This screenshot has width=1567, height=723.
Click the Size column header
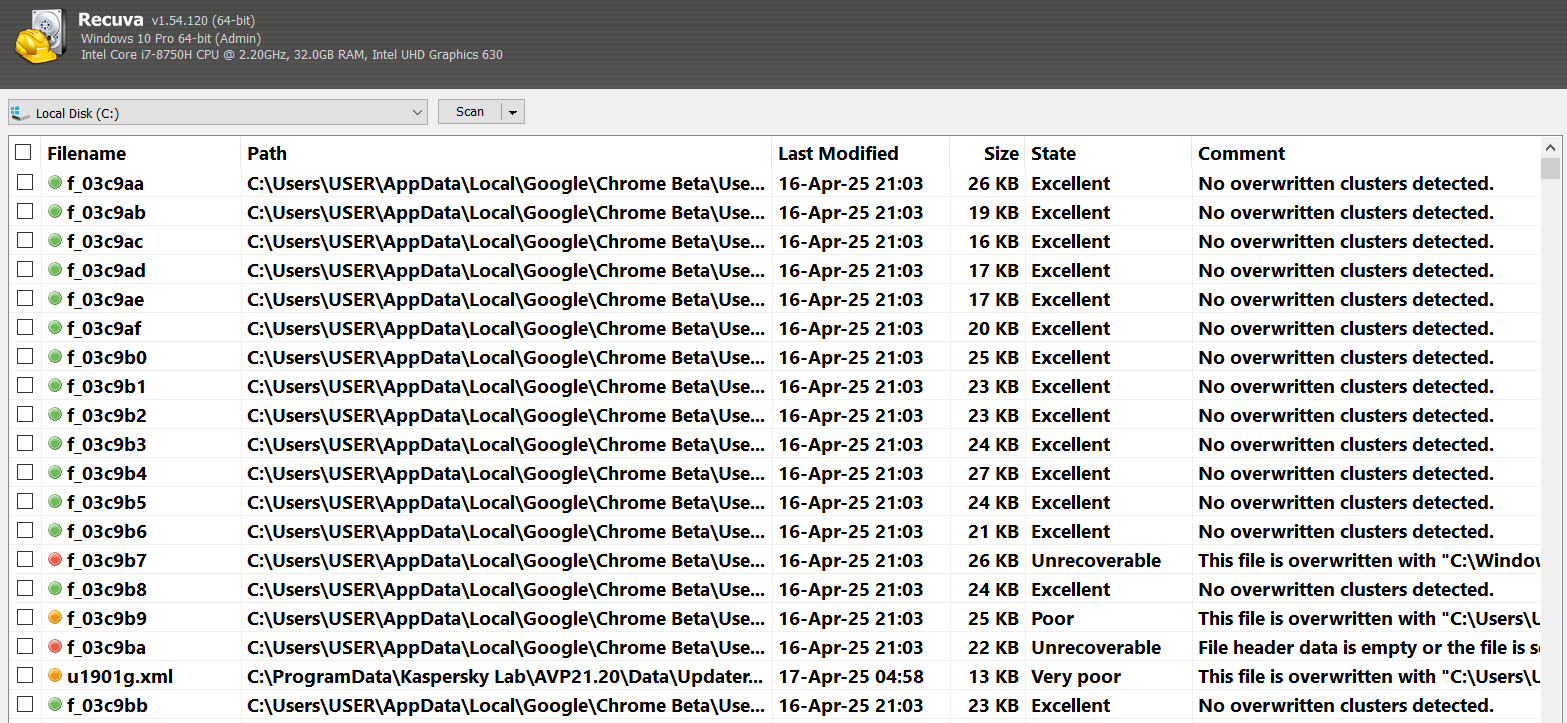[x=1000, y=153]
